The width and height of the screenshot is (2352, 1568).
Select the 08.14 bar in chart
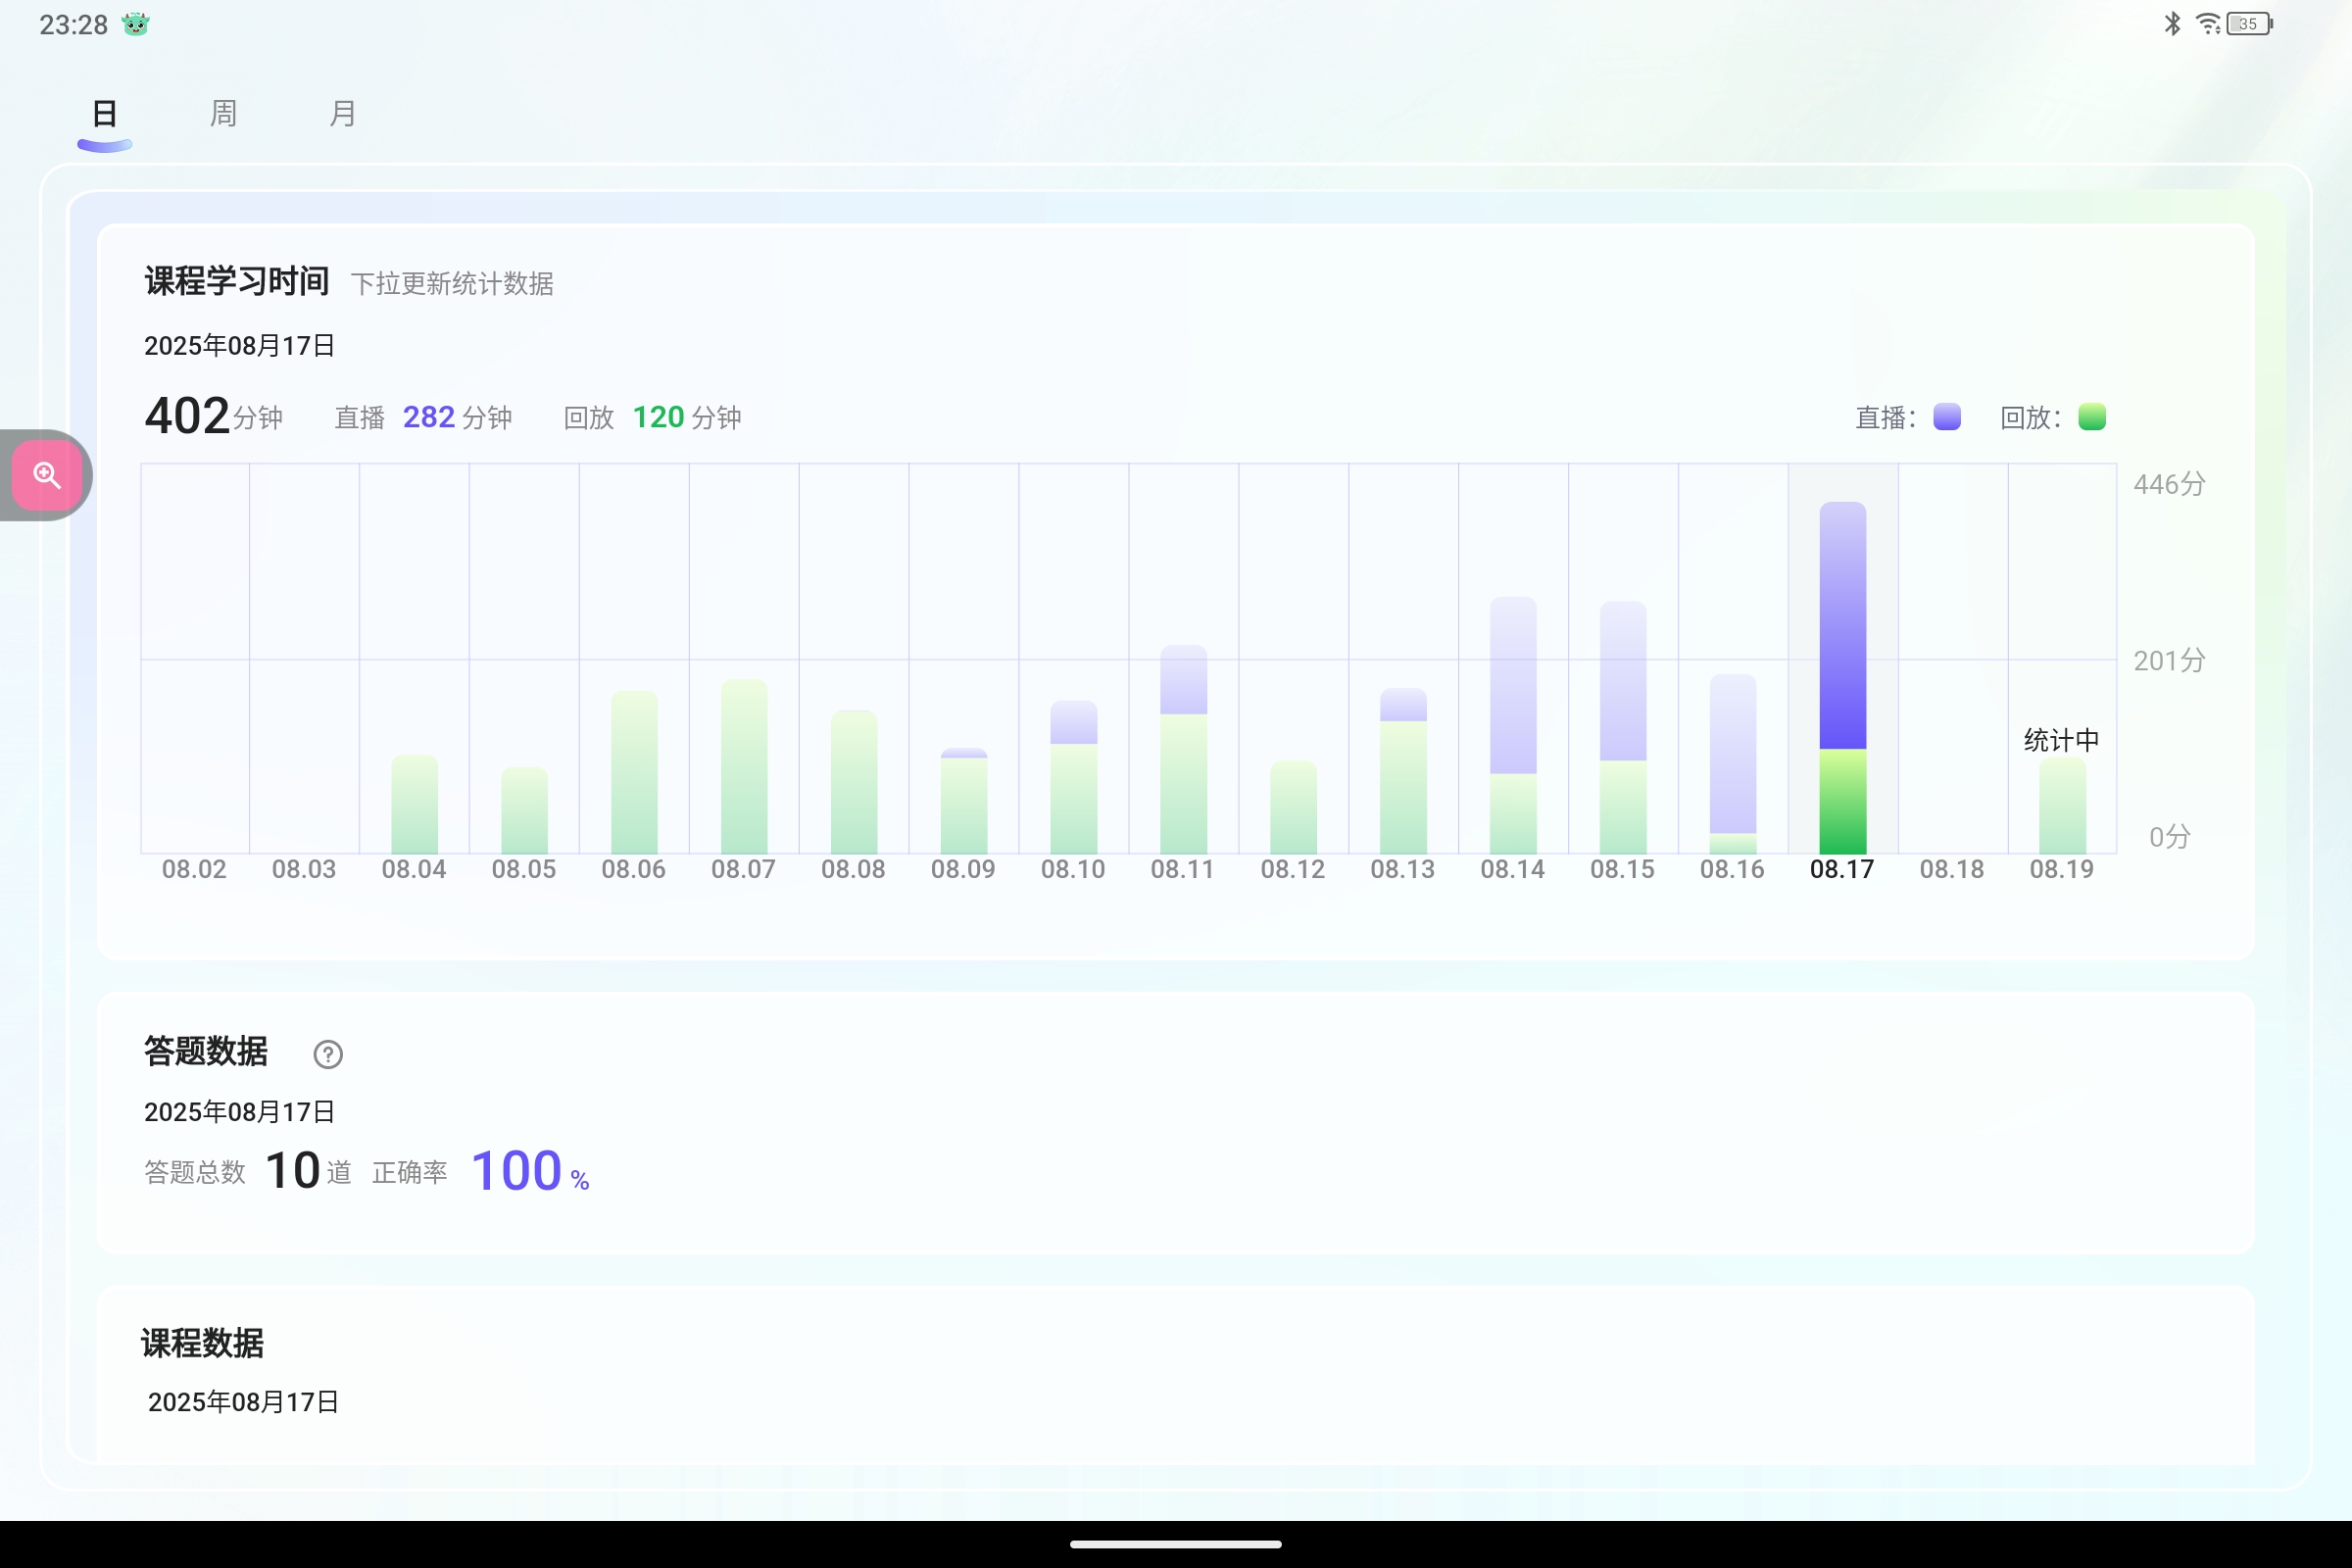pos(1512,725)
